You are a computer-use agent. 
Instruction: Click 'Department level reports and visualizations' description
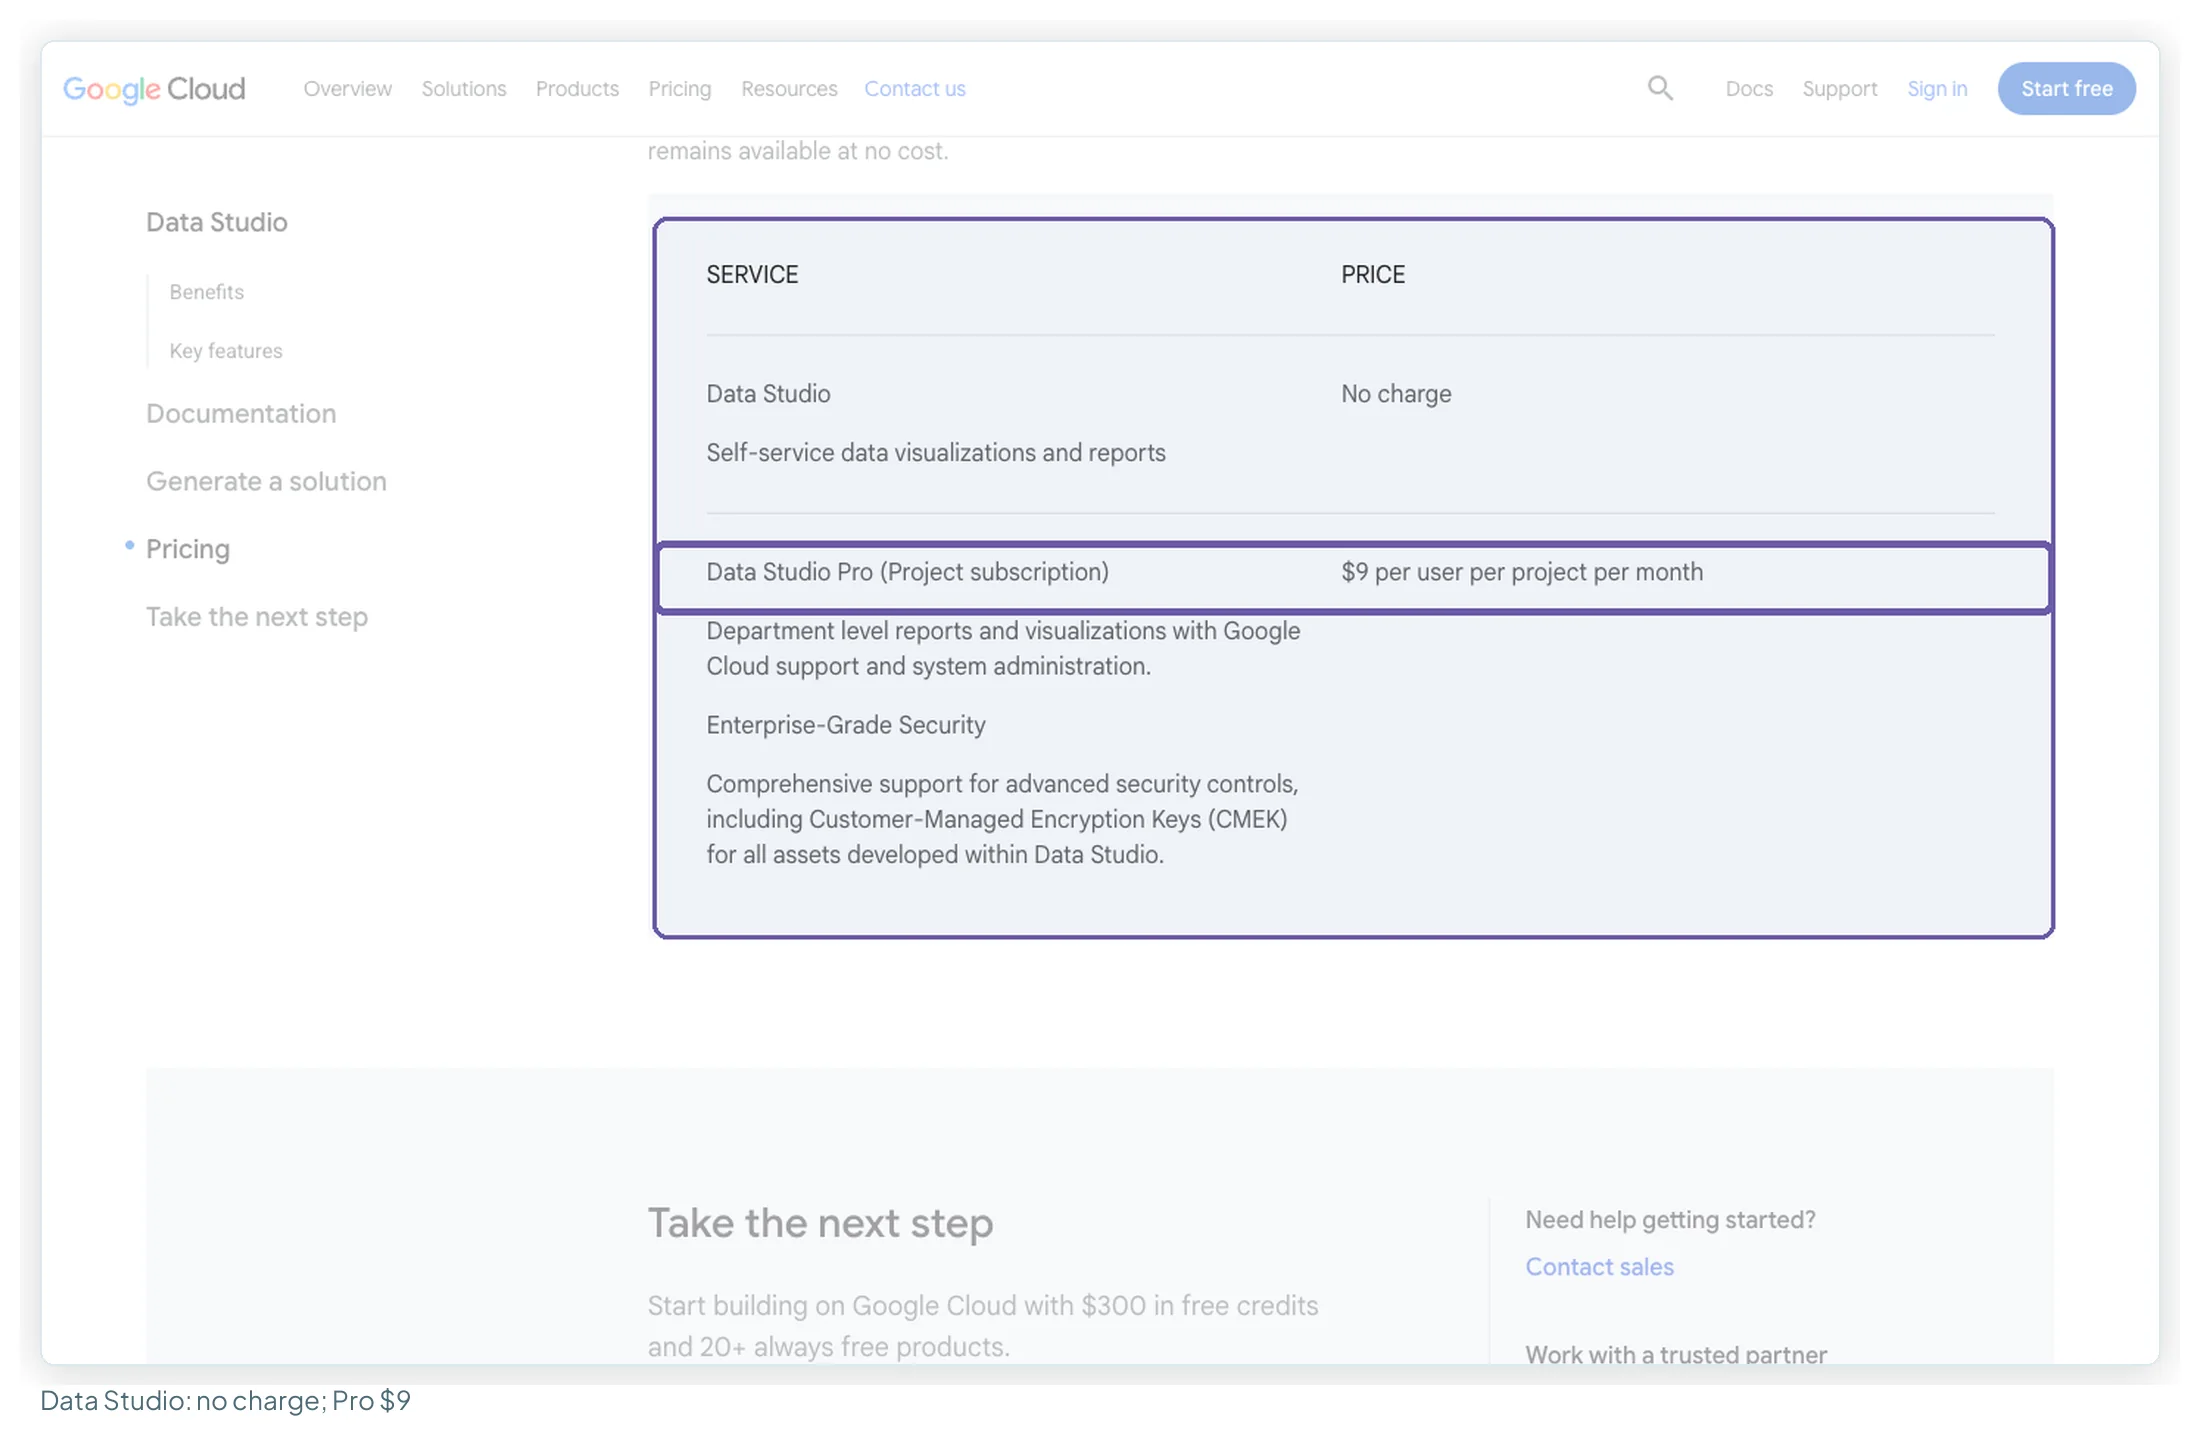click(1003, 649)
